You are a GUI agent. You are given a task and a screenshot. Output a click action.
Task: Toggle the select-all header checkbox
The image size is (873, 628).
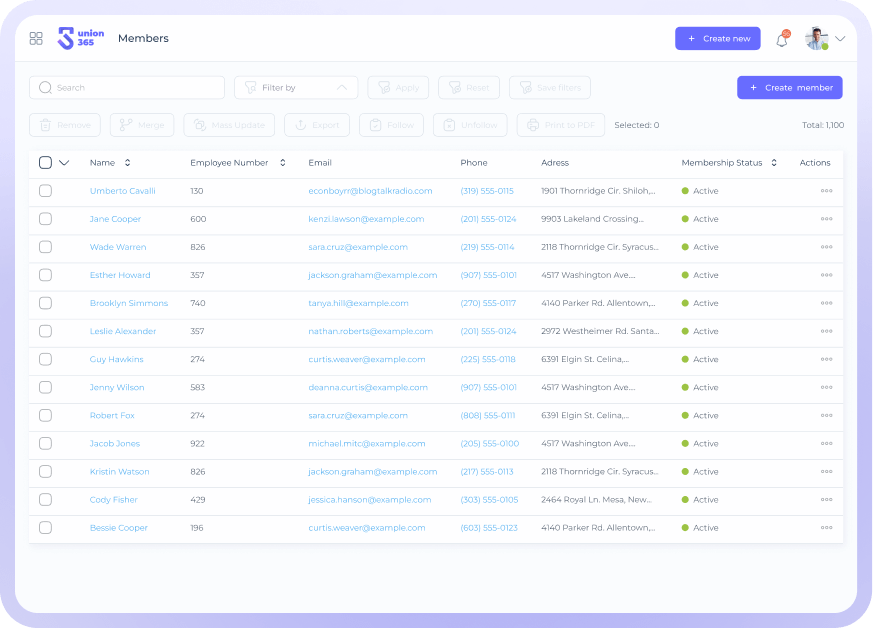click(45, 163)
